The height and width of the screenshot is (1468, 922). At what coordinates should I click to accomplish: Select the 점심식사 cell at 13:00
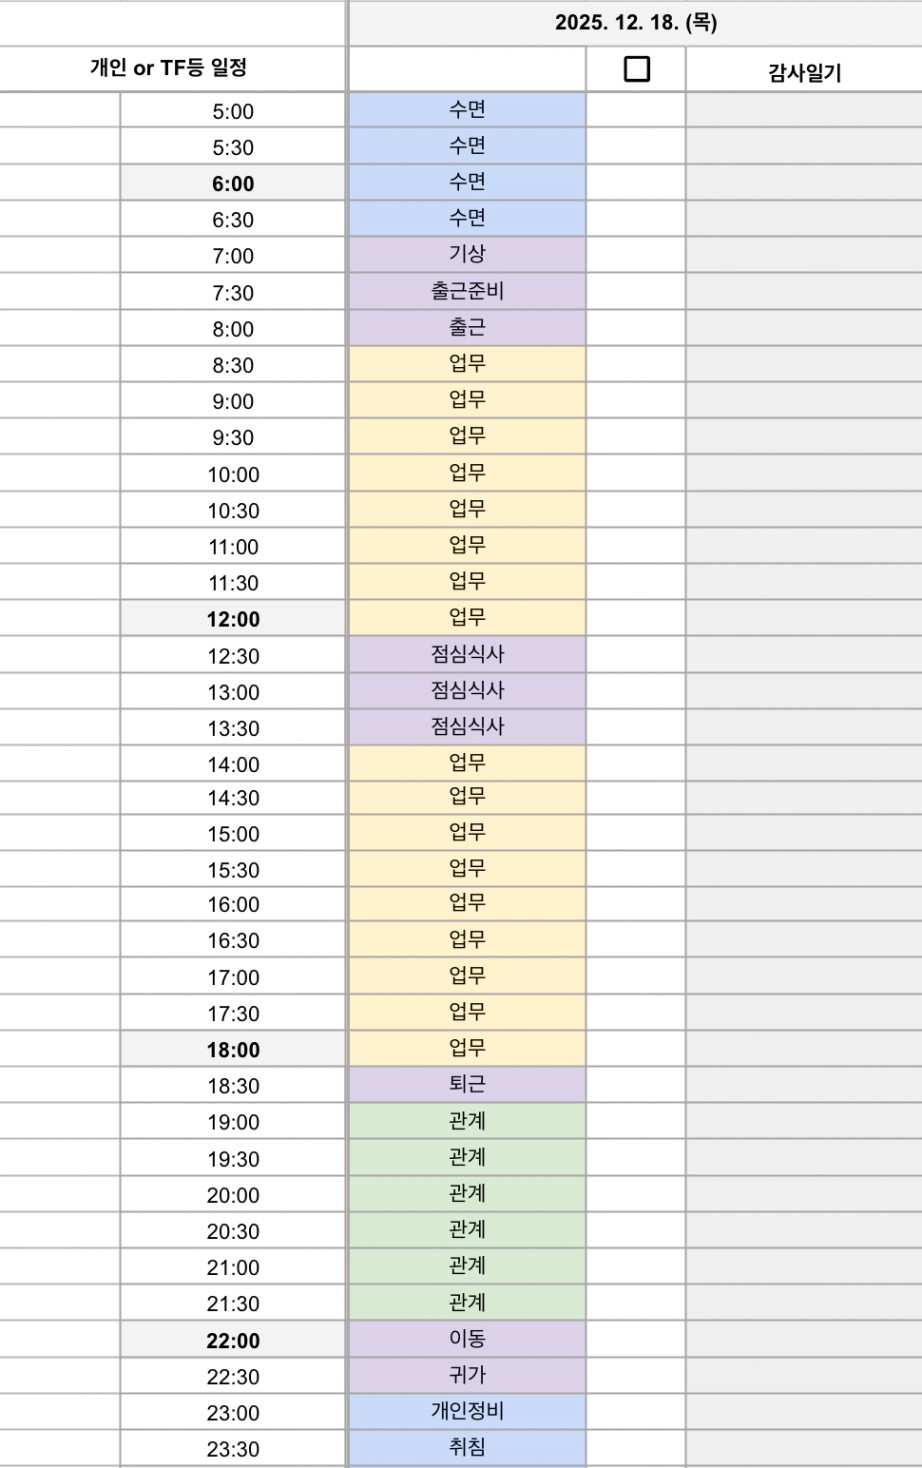[x=467, y=690]
